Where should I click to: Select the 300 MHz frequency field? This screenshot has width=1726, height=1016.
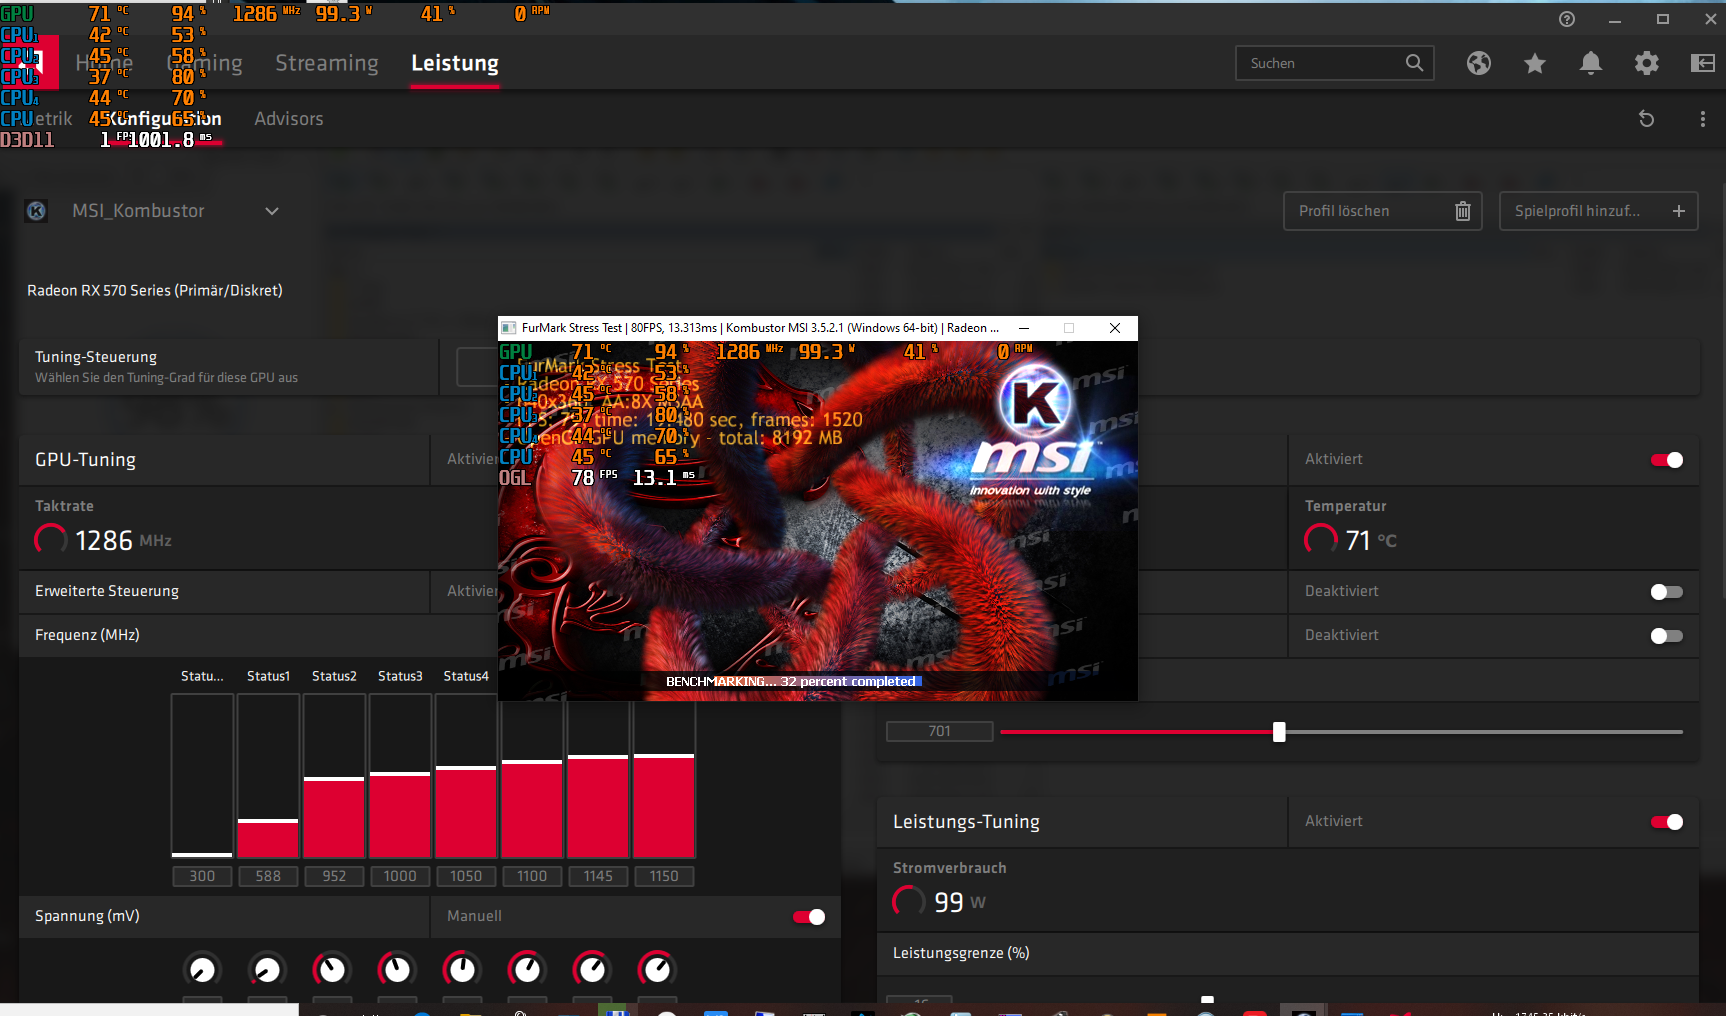click(202, 876)
